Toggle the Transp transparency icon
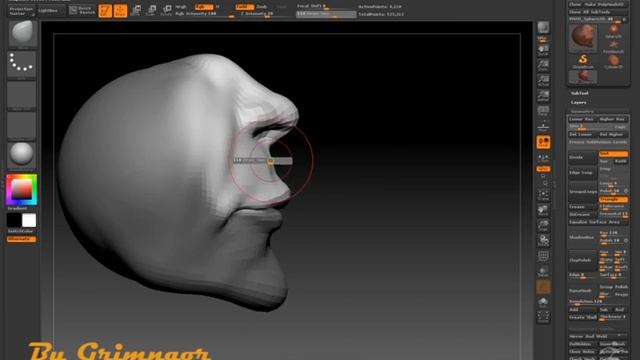The image size is (640, 360). tap(543, 271)
